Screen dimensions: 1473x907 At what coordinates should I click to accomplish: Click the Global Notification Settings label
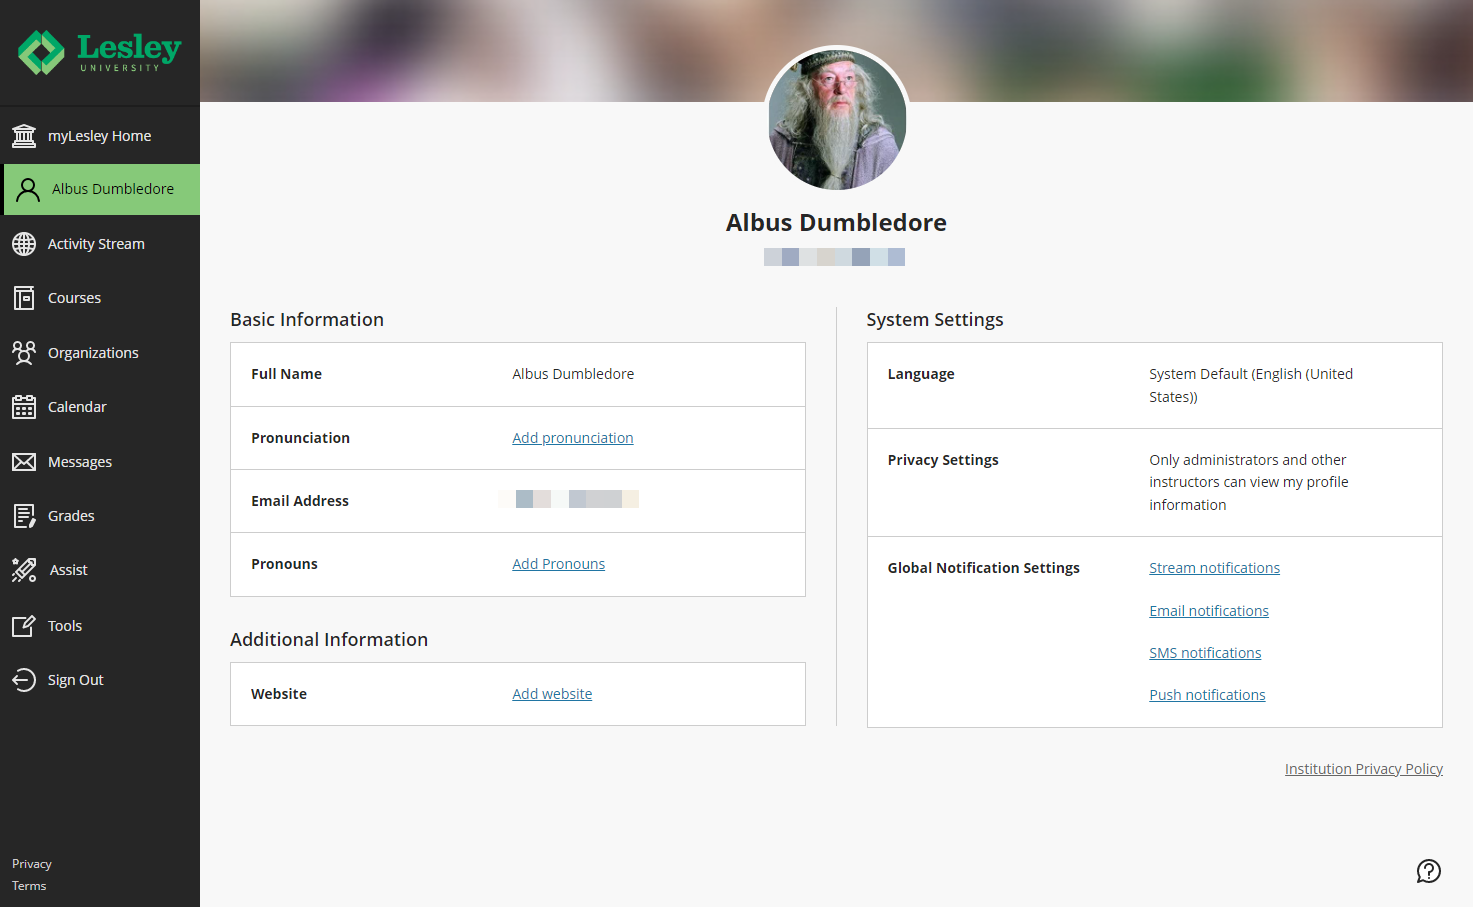click(984, 568)
